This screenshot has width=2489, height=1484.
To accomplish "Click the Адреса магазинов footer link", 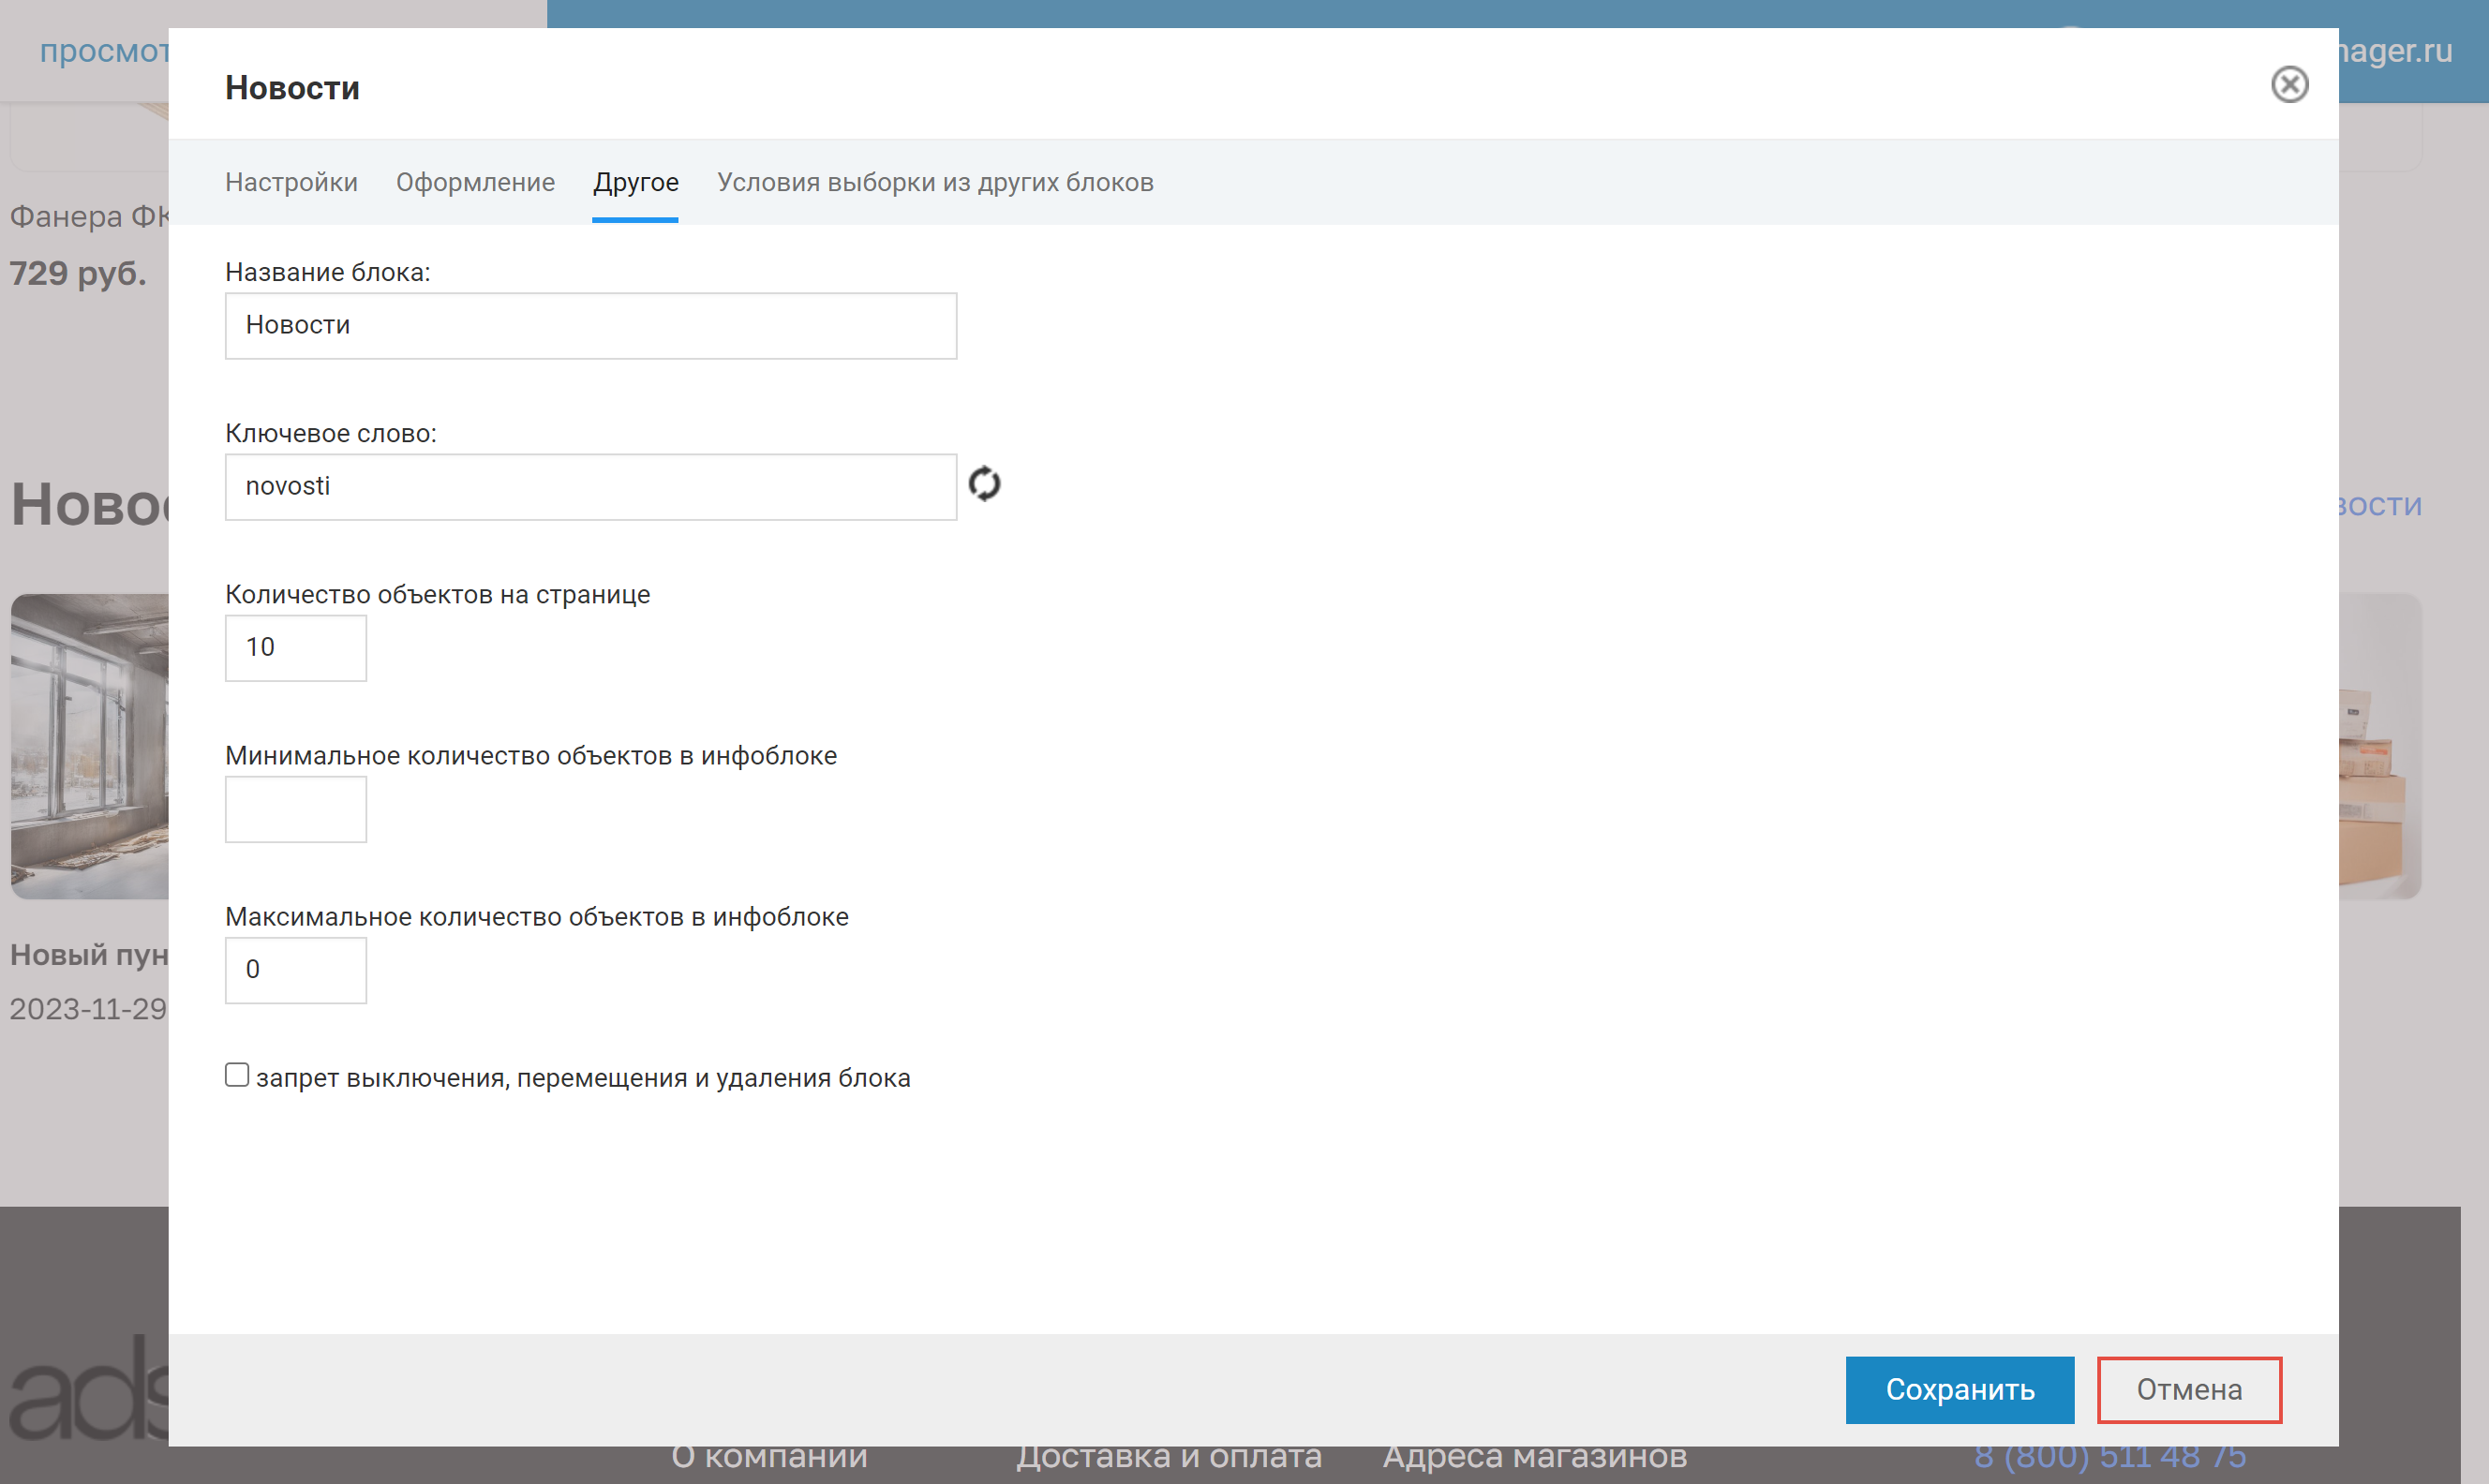I will click(1534, 1458).
